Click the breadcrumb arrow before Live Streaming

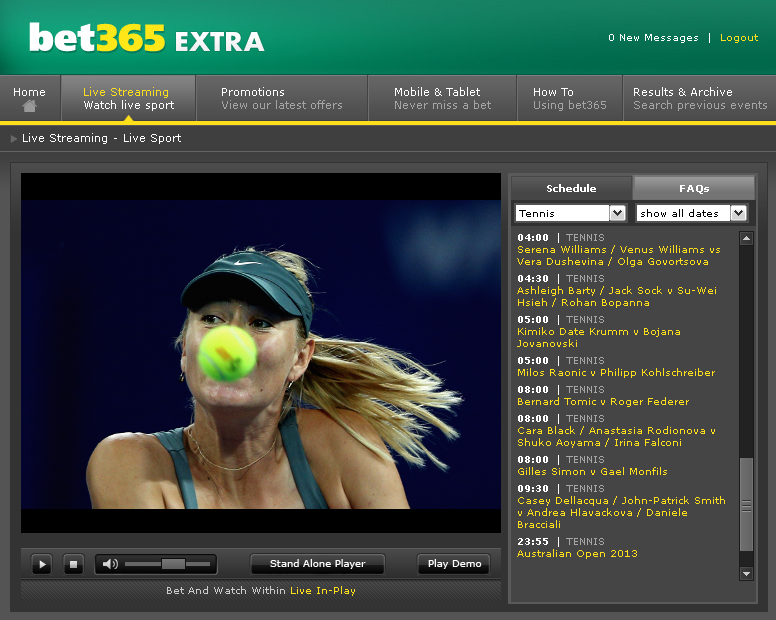14,139
